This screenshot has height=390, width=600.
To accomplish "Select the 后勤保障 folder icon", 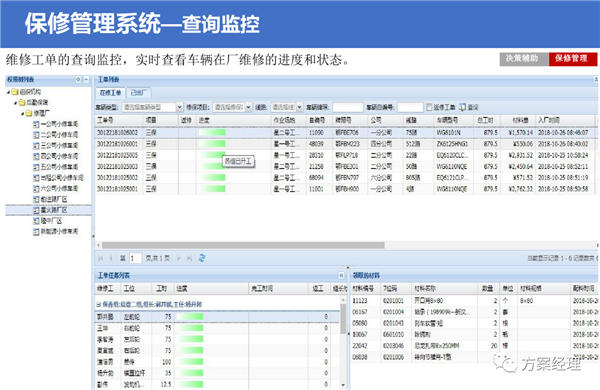I will pyautogui.click(x=22, y=103).
